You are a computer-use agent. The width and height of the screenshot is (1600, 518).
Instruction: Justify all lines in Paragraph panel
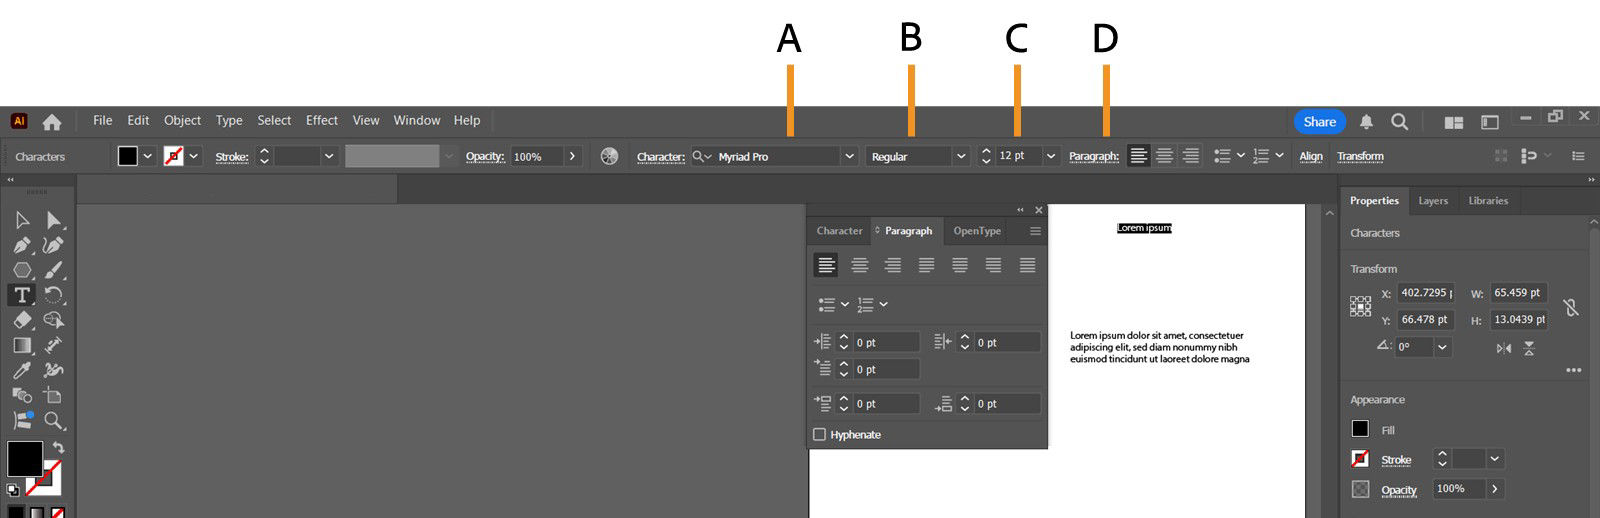coord(1027,265)
